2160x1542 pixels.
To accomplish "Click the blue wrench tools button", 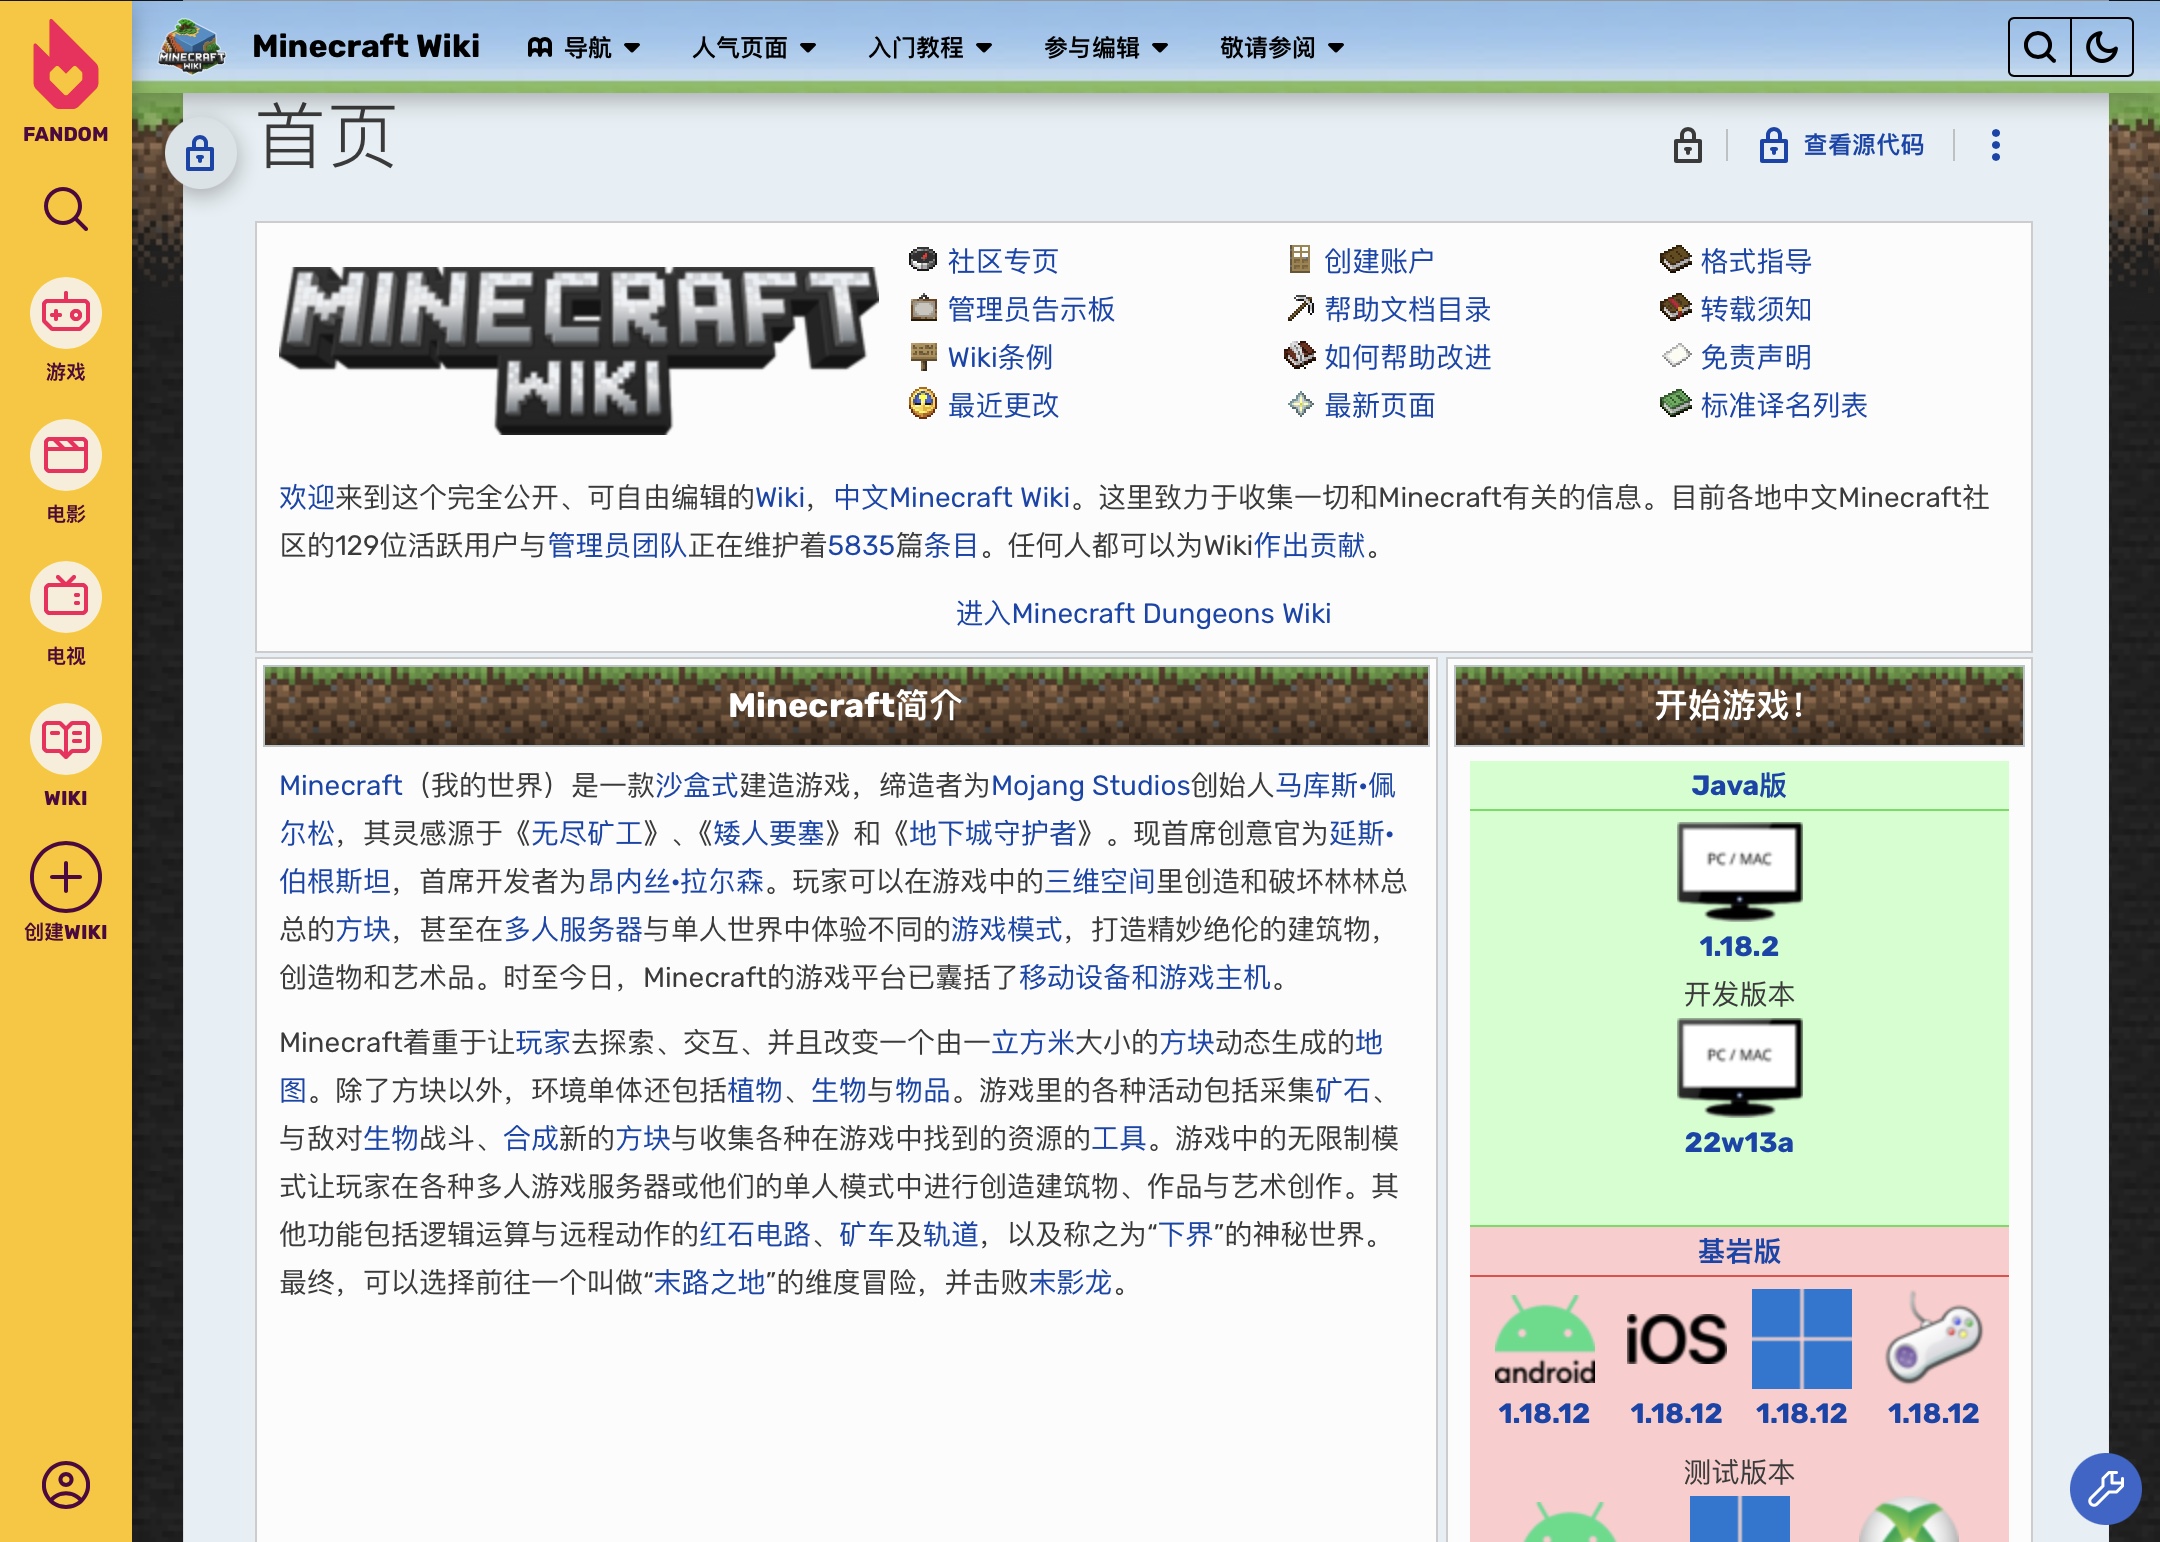I will pos(2105,1488).
